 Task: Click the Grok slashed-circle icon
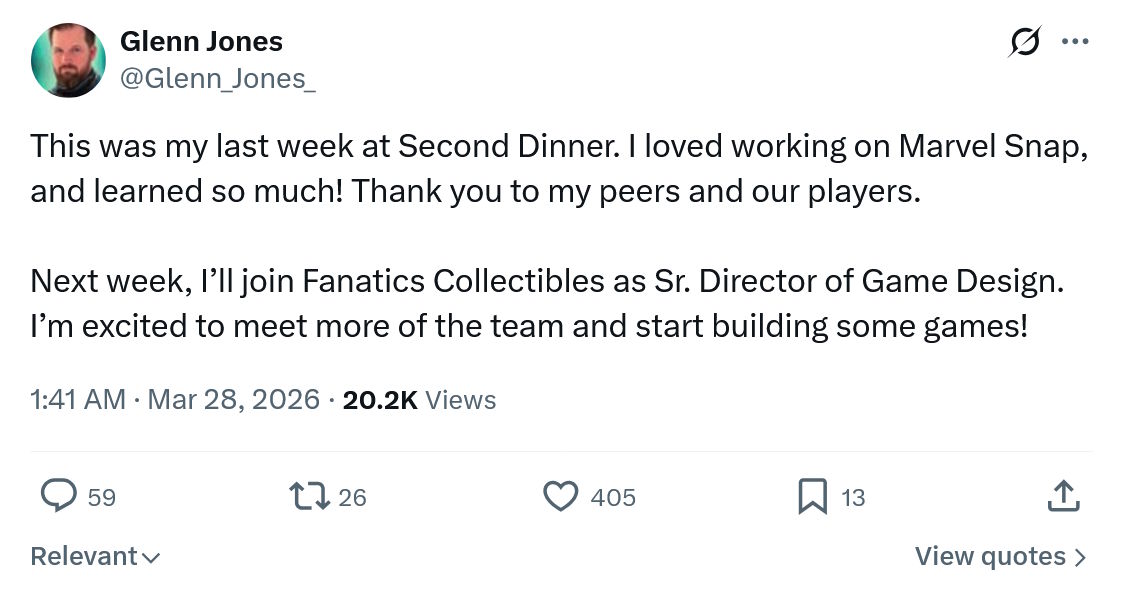(1024, 42)
